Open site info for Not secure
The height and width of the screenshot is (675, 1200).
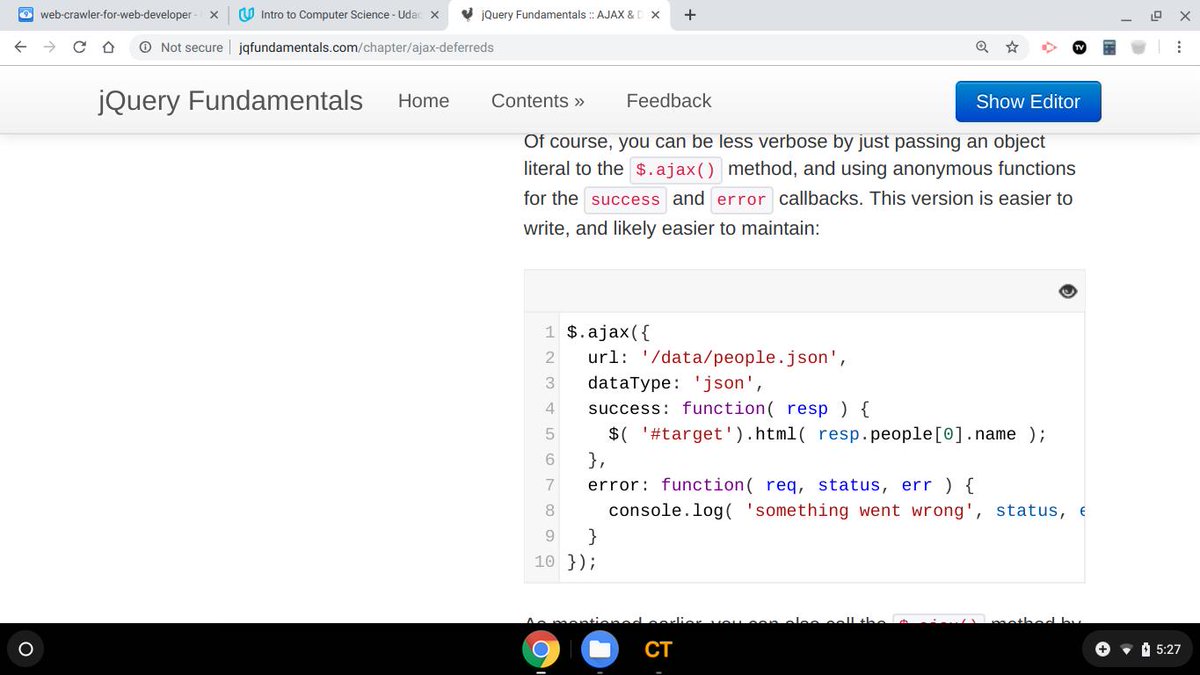[146, 47]
